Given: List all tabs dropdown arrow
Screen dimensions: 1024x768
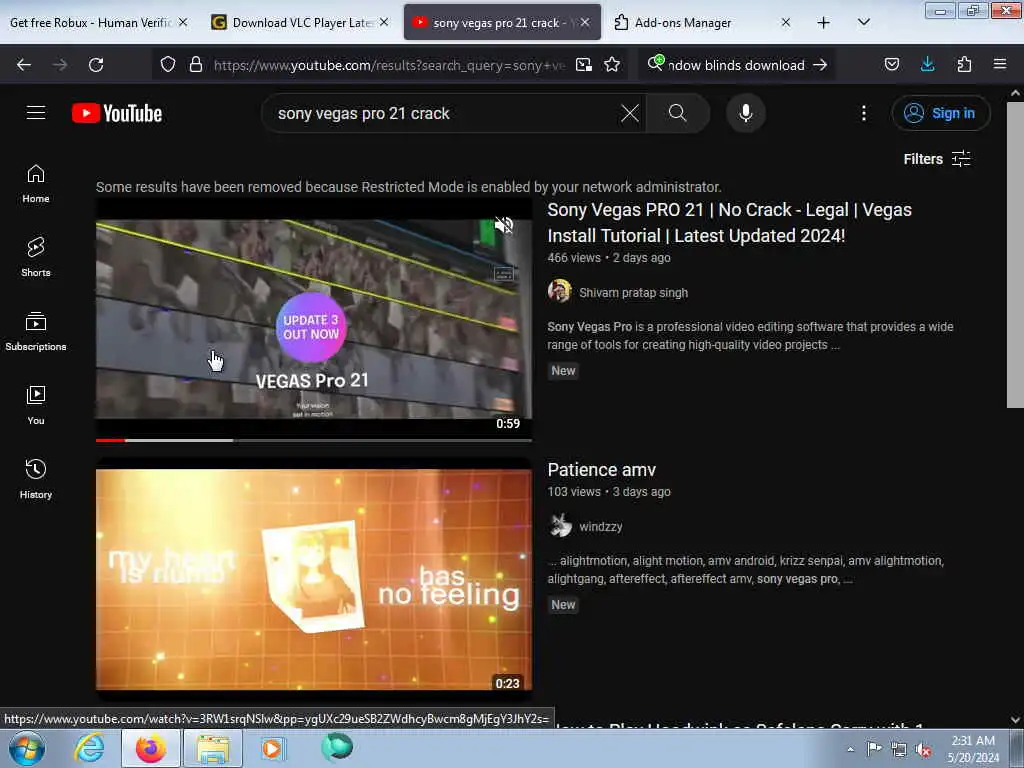Looking at the screenshot, I should [863, 22].
